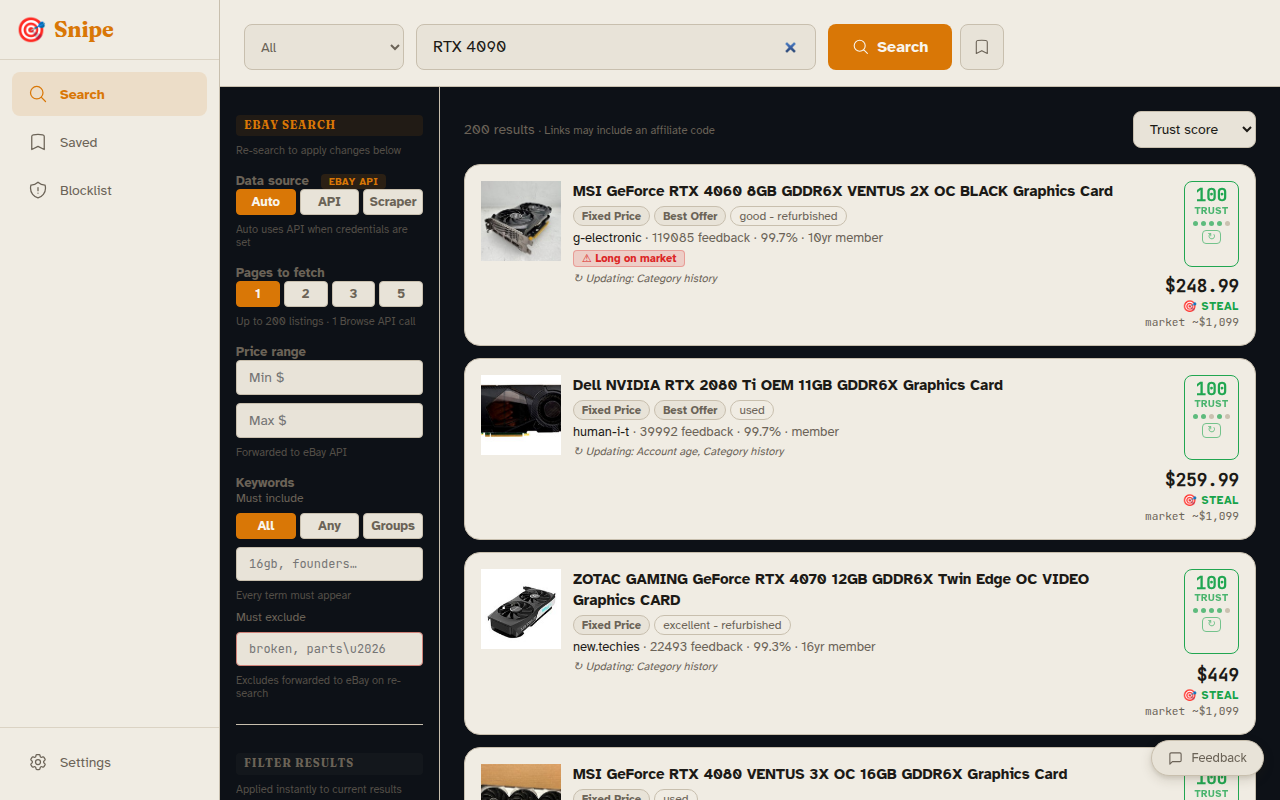1280x800 pixels.
Task: Open the Snipe logo home icon
Action: [x=30, y=30]
